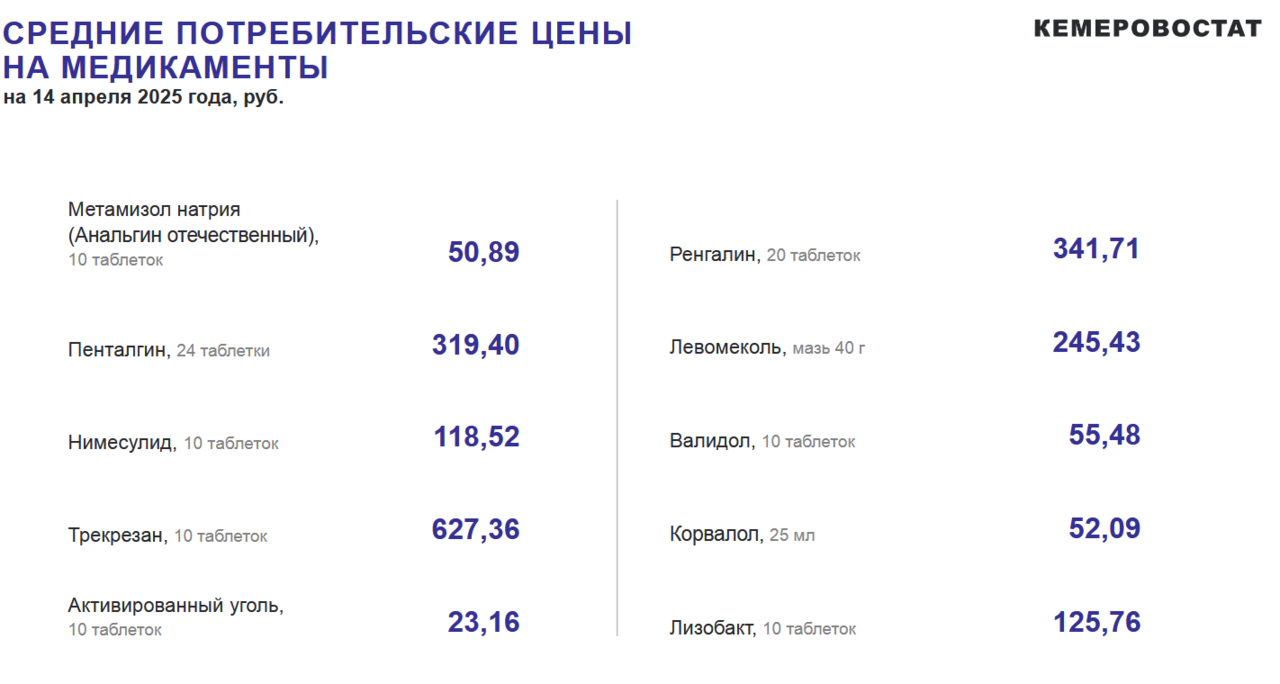Click the price 627,36

[476, 530]
